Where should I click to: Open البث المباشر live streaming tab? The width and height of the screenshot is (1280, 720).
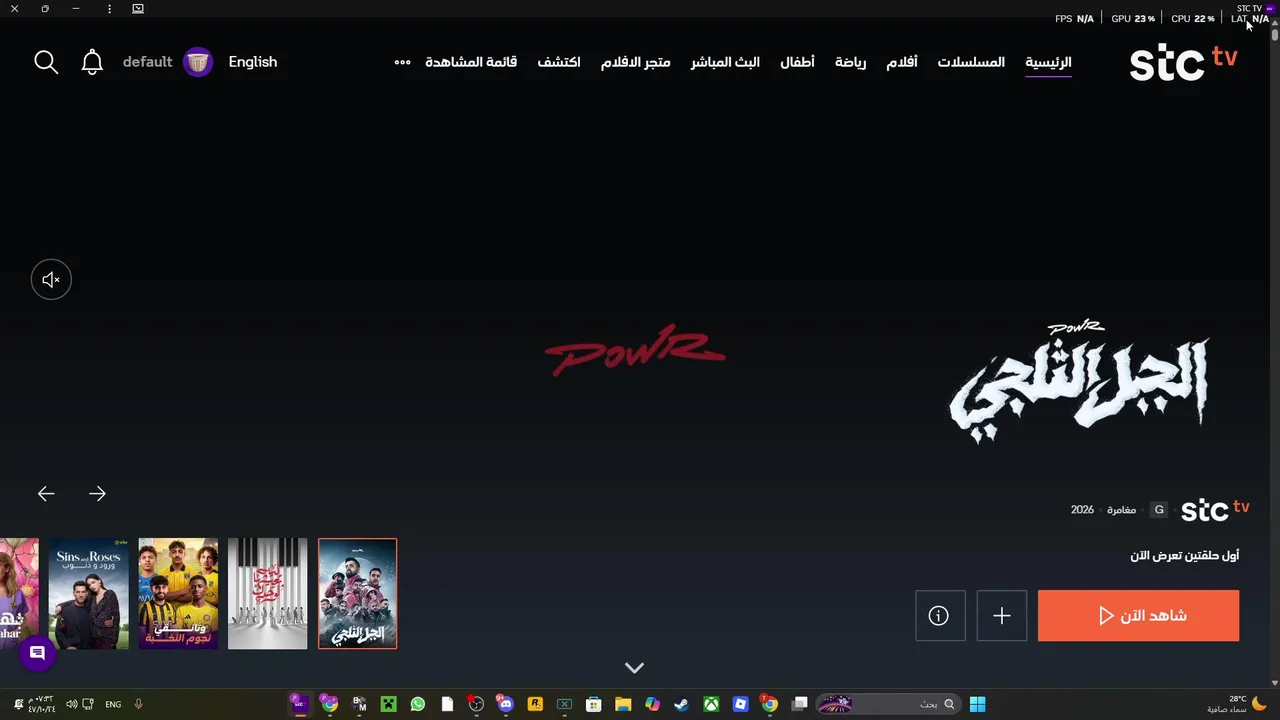(x=725, y=62)
